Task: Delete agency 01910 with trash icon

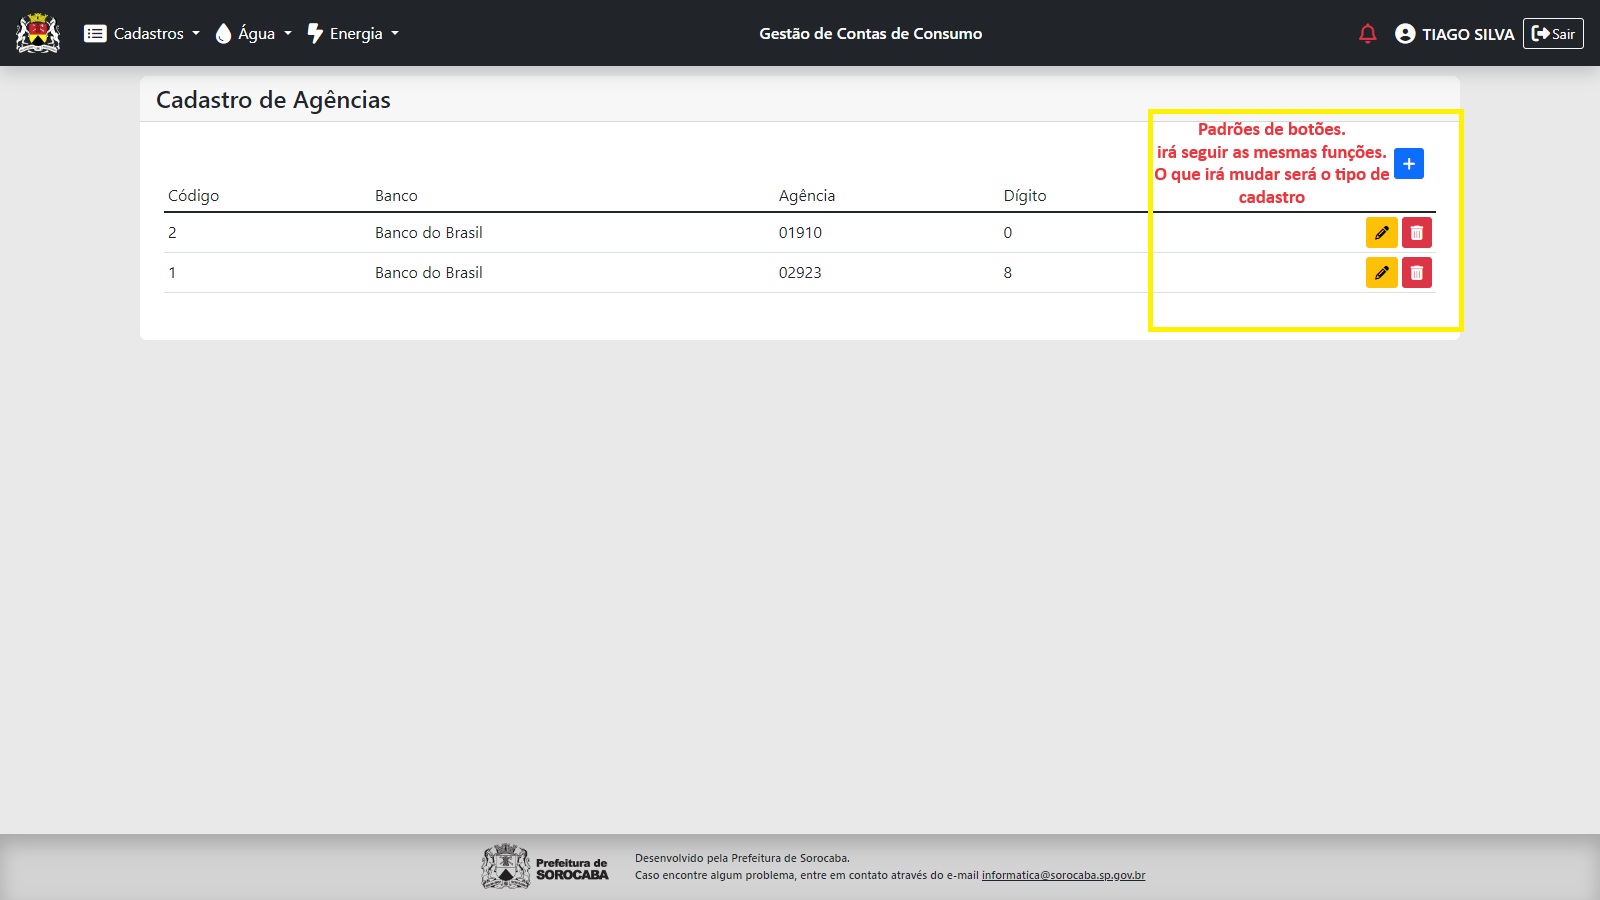Action: (x=1416, y=233)
